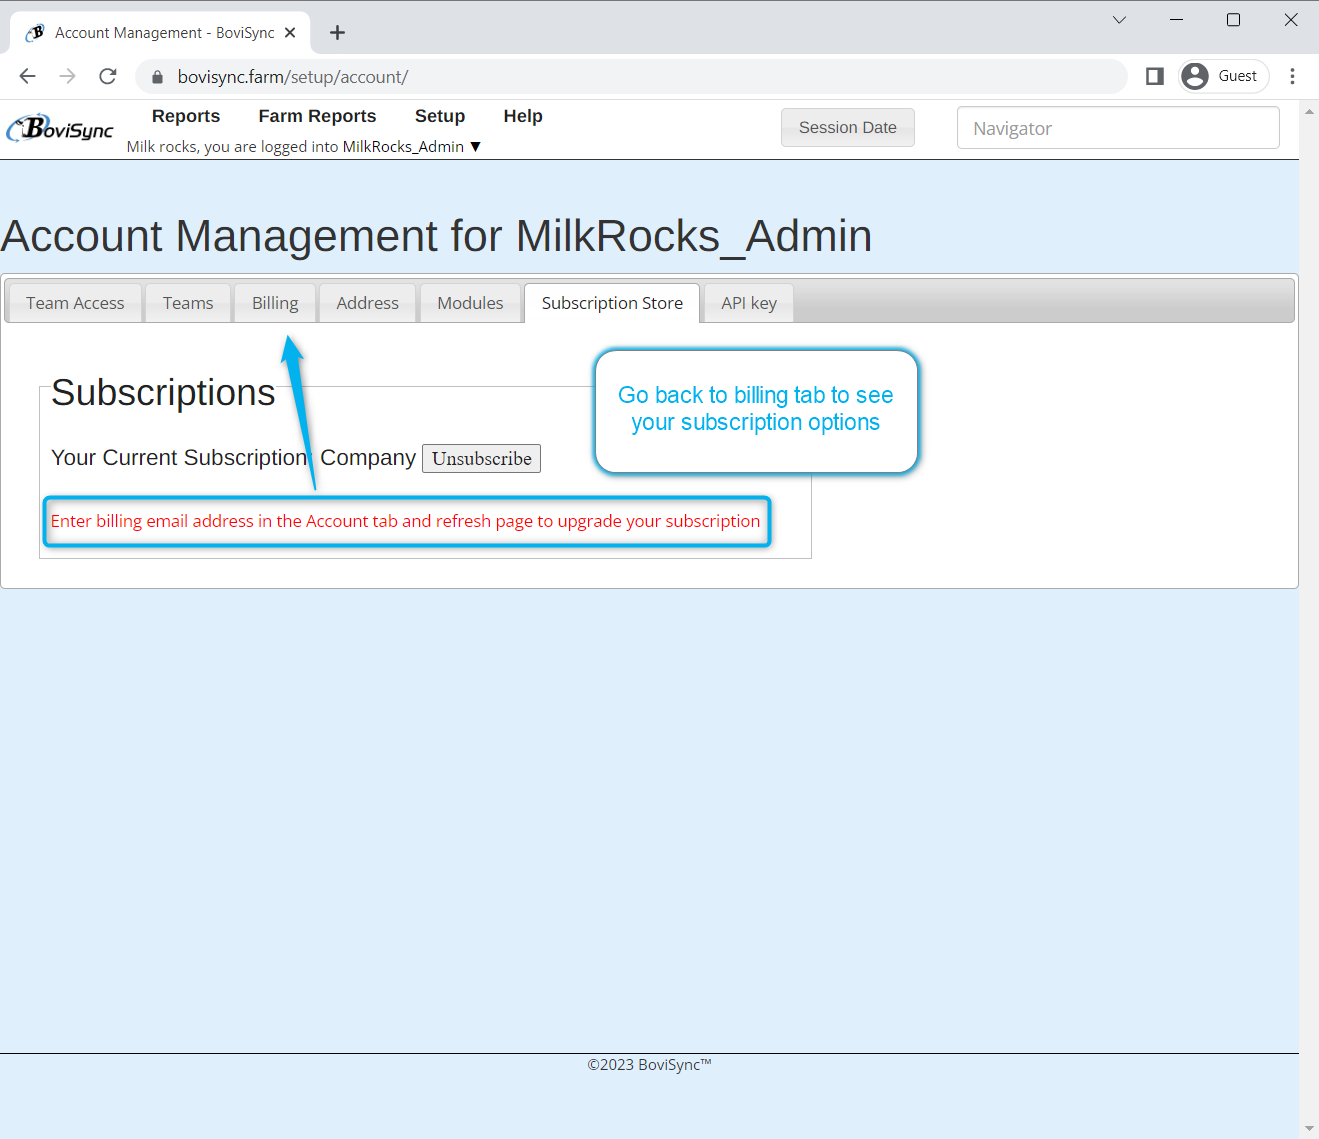This screenshot has height=1139, width=1319.
Task: Click the ©2023 BoviSync footer text
Action: pos(649,1065)
